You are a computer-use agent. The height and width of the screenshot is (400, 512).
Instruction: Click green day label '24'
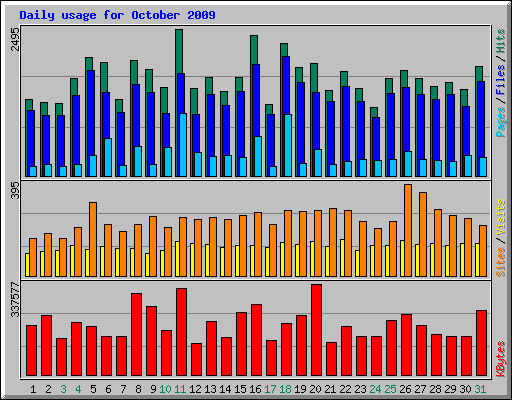375,389
